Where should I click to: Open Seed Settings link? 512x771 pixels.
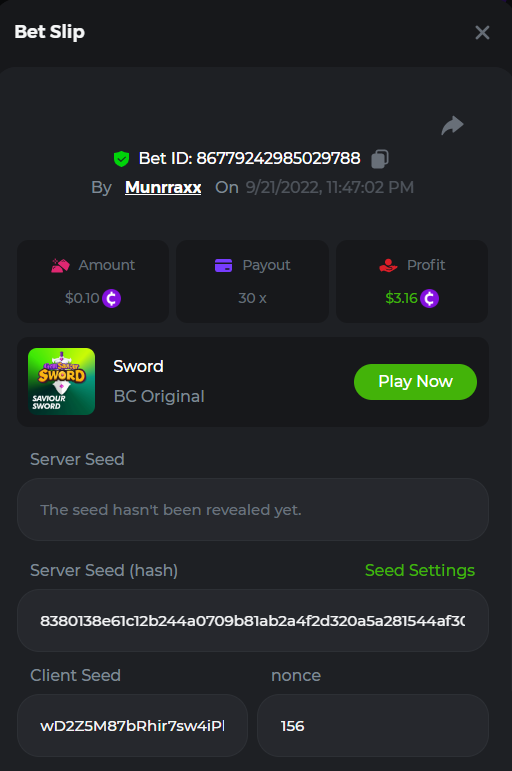(420, 570)
